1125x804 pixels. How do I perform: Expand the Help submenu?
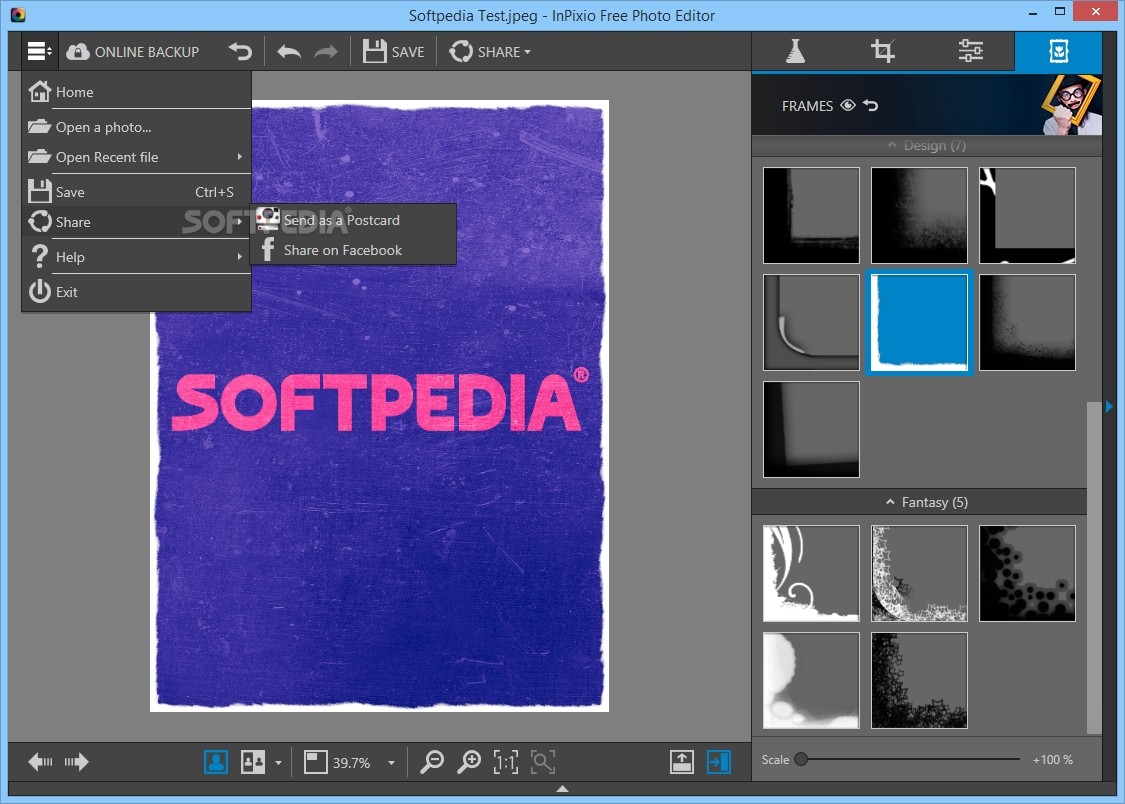[x=136, y=257]
